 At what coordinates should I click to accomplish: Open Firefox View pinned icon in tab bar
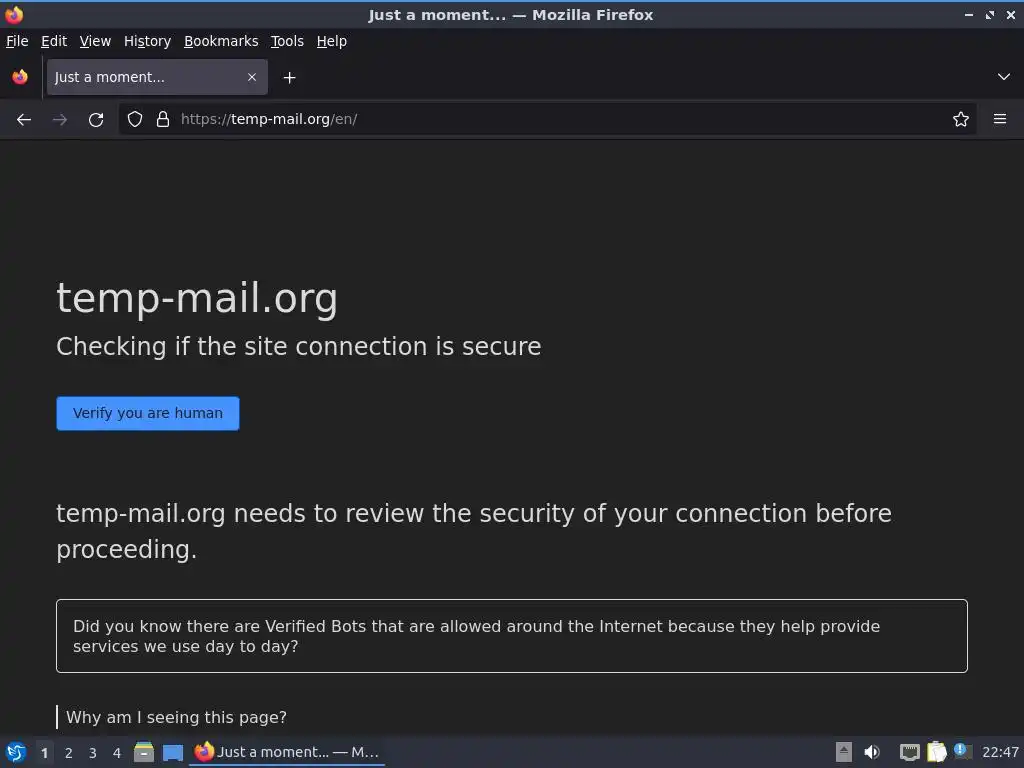pyautogui.click(x=20, y=77)
